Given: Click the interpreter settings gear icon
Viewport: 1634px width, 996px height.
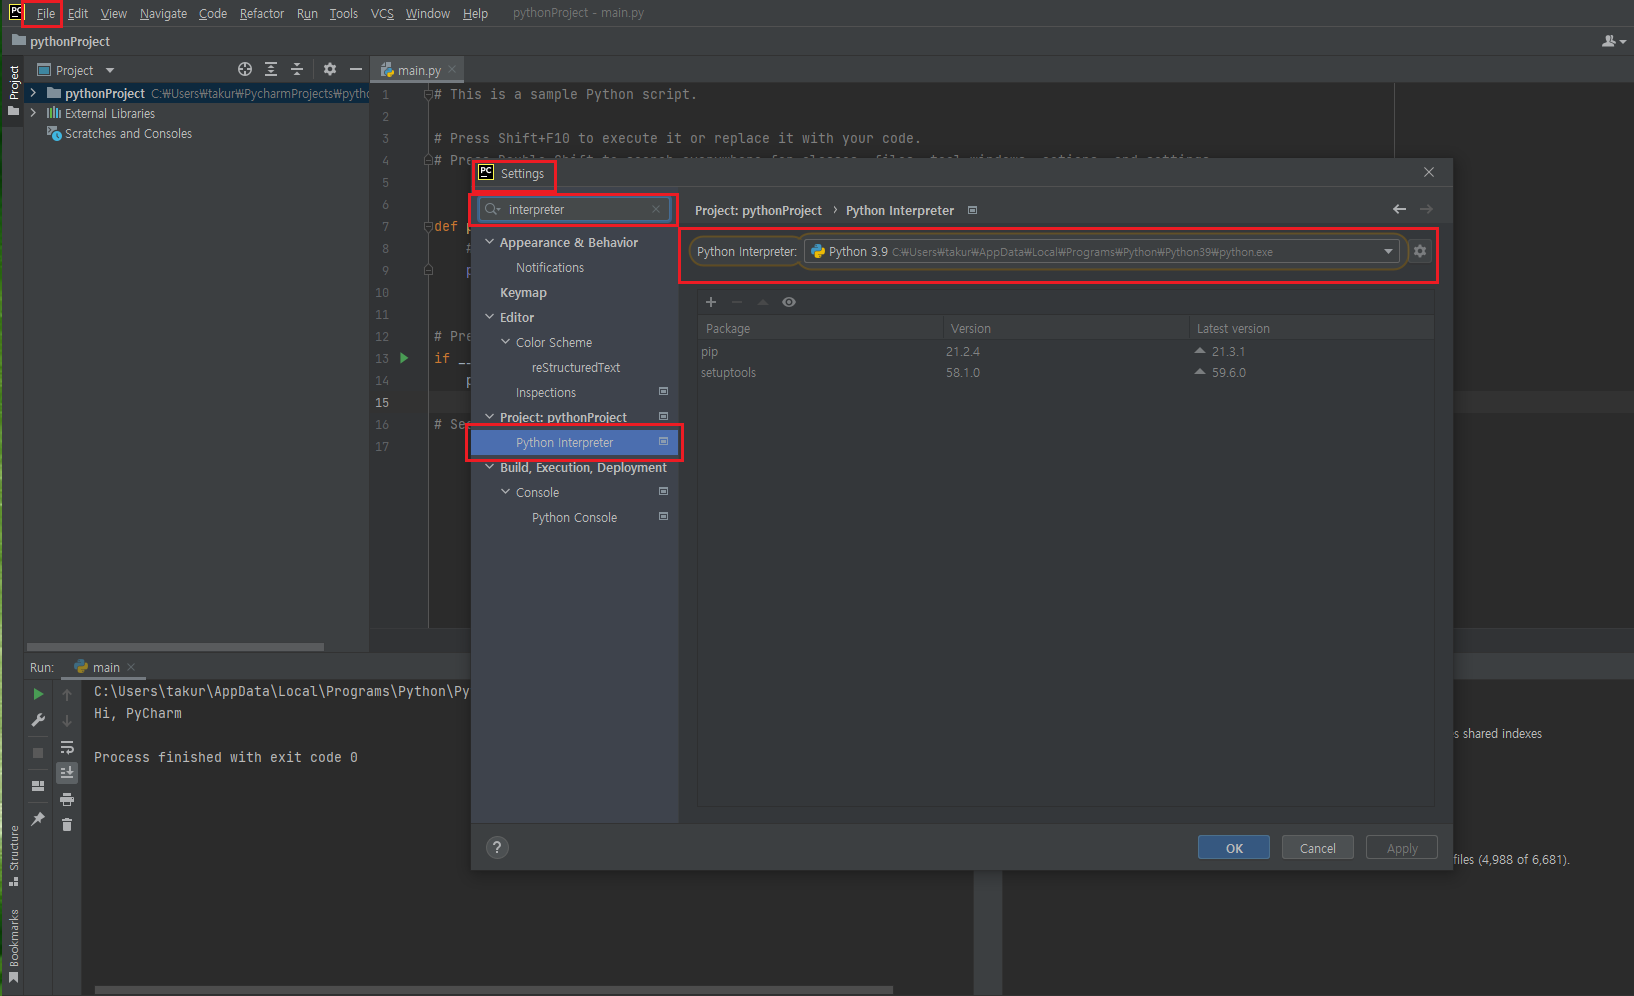Looking at the screenshot, I should click(x=1420, y=251).
